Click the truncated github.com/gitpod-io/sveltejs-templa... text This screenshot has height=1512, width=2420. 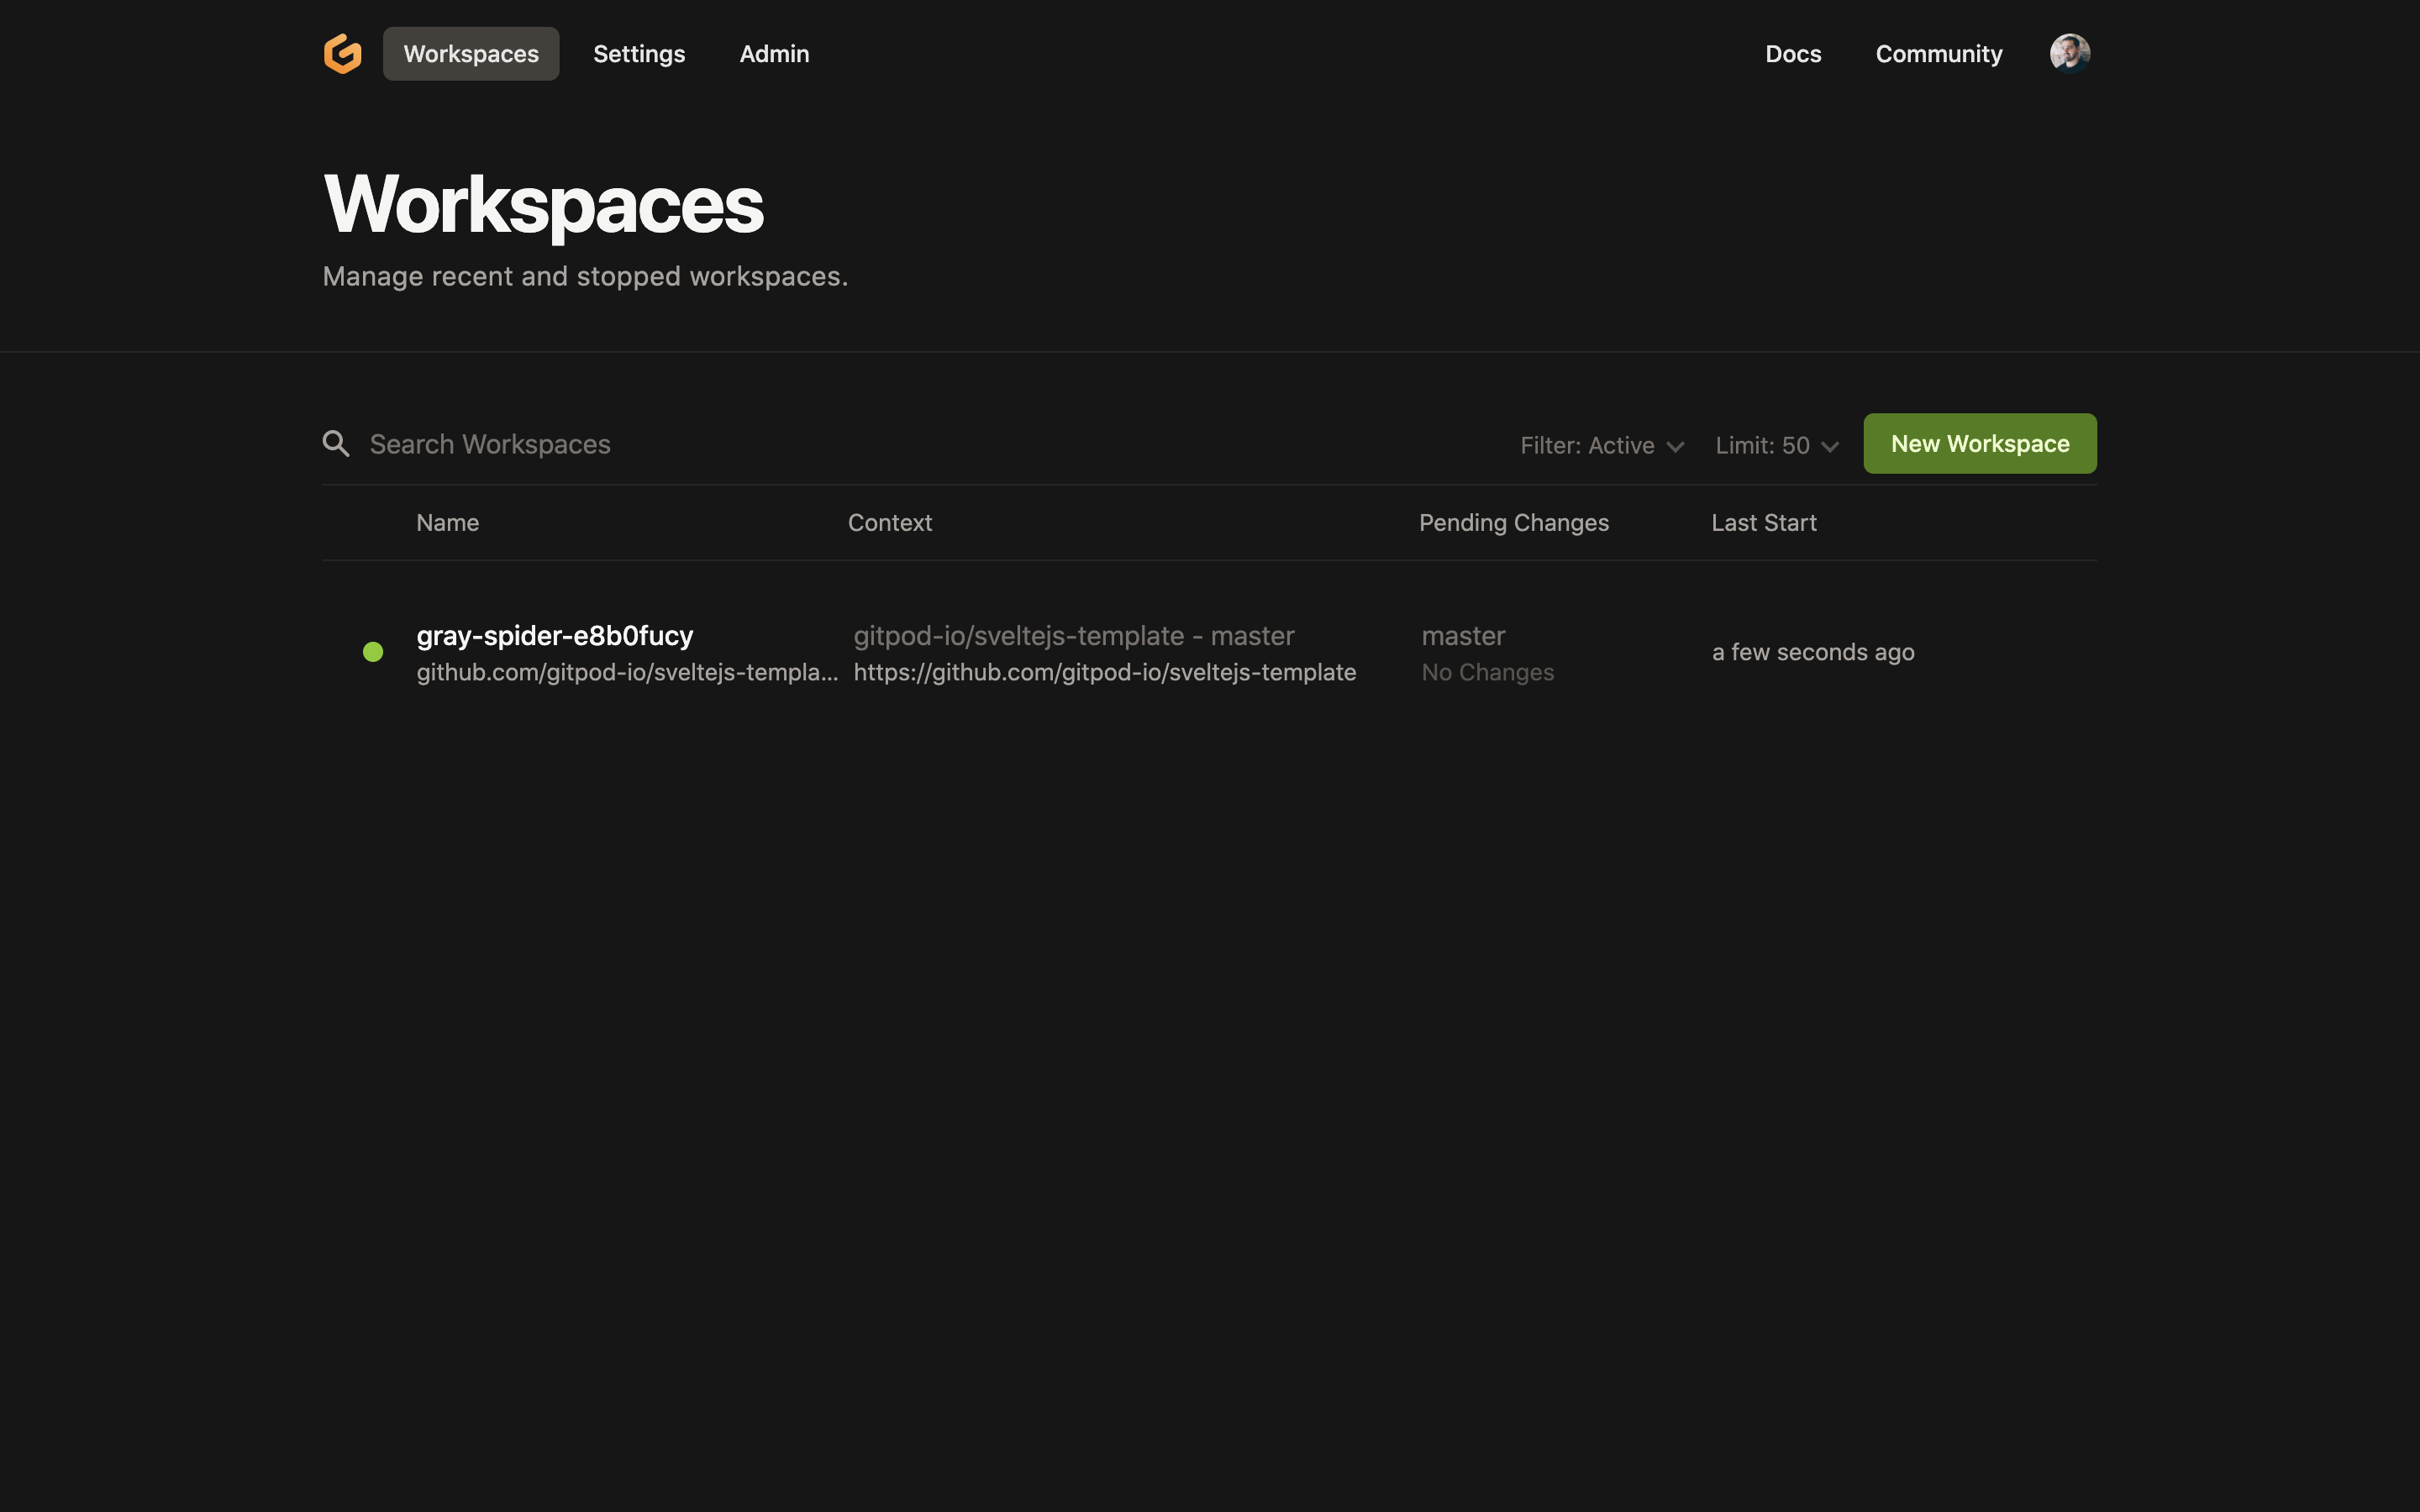pyautogui.click(x=627, y=673)
